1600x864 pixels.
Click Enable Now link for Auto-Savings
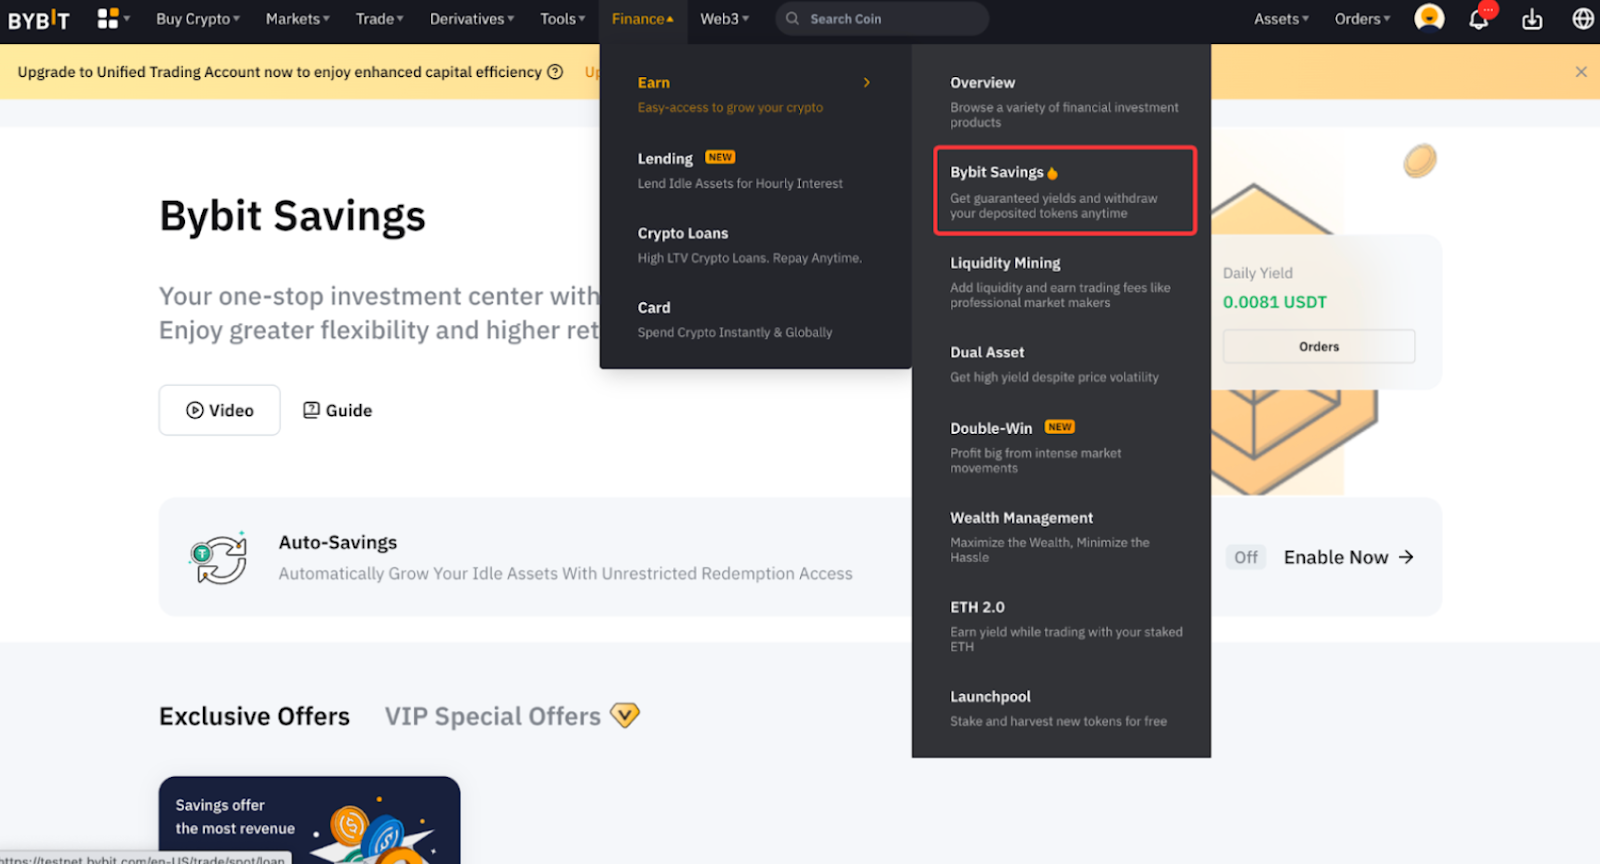(x=1349, y=557)
